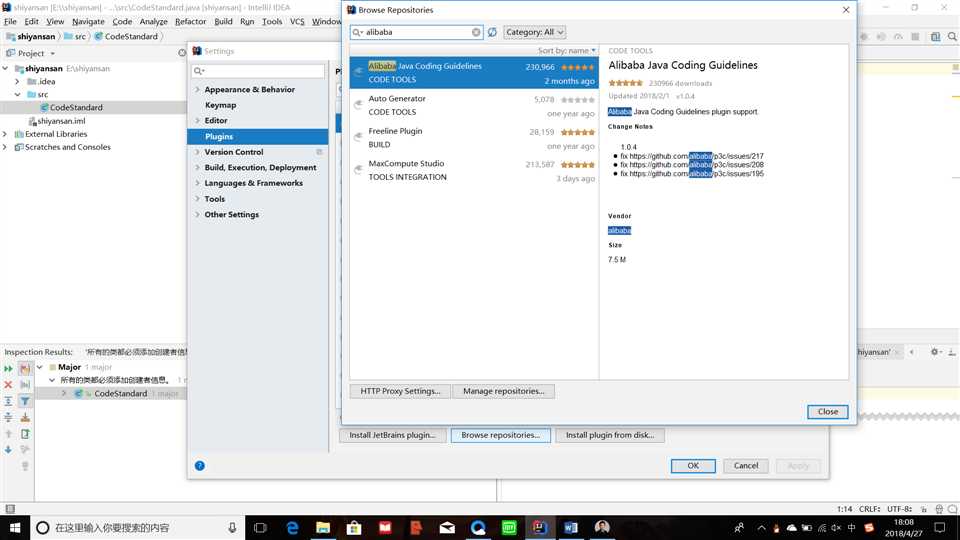The height and width of the screenshot is (540, 960).
Task: Click Search Everywhere magnifier in IDE toolbar
Action: click(952, 37)
